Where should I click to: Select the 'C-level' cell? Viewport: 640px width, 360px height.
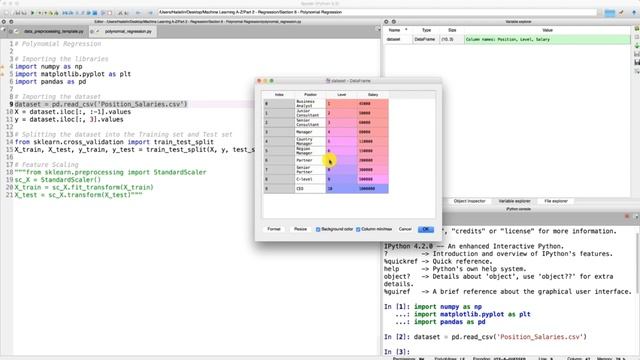click(310, 179)
